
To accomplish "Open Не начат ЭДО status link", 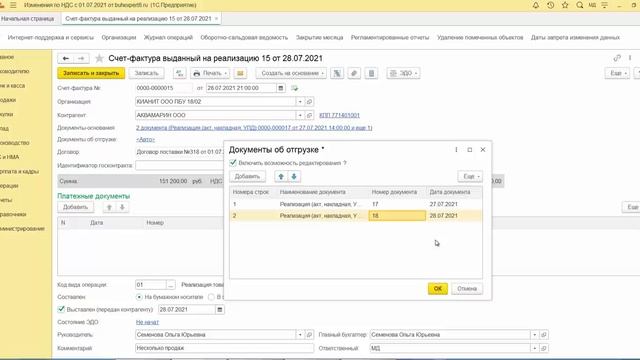I will pyautogui.click(x=147, y=322).
